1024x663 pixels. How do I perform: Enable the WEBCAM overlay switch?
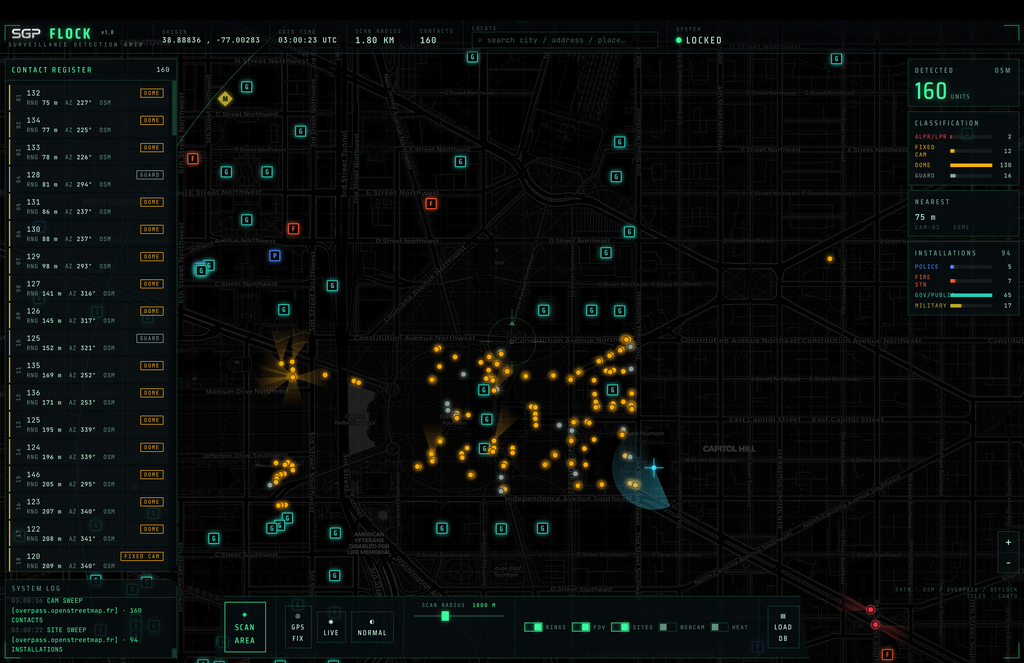pyautogui.click(x=667, y=627)
